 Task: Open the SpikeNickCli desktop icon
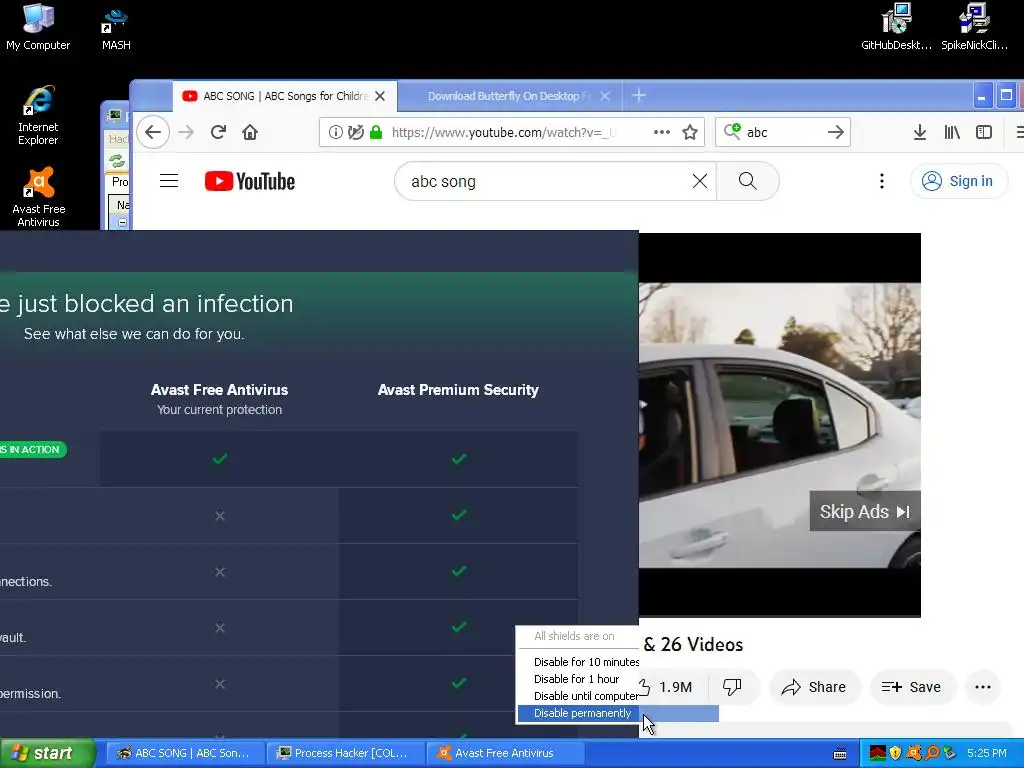point(974,26)
